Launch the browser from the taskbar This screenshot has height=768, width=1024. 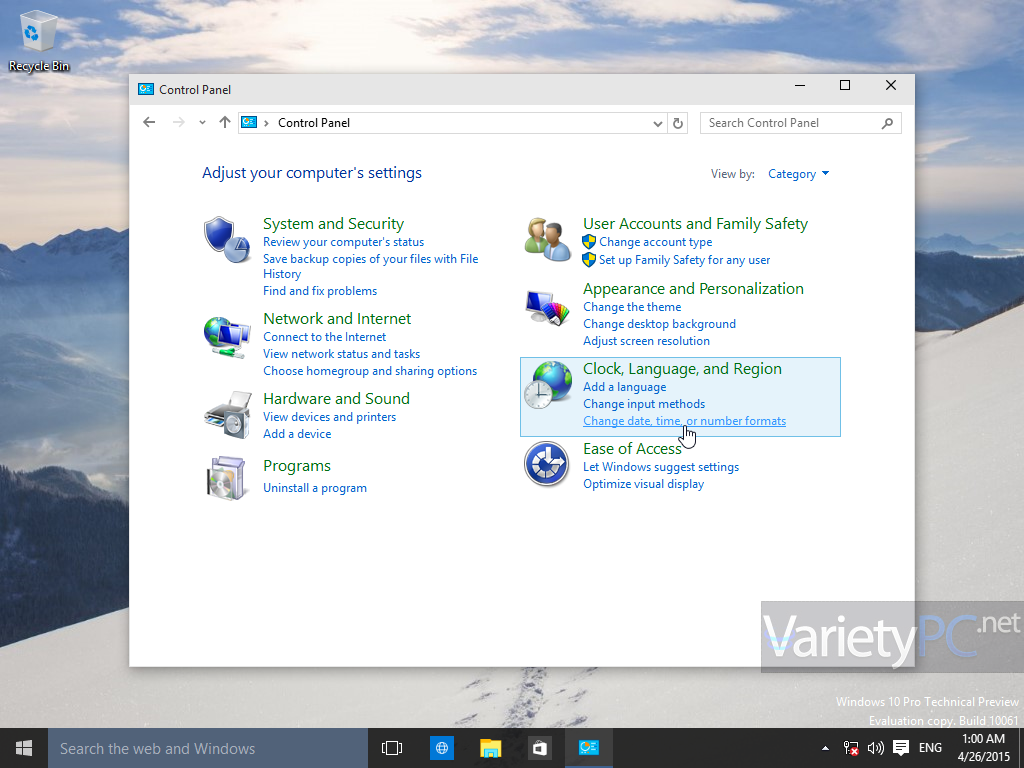click(441, 748)
